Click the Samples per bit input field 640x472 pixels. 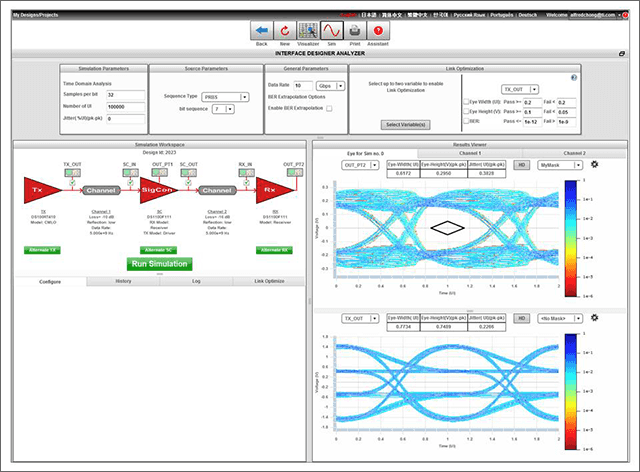pyautogui.click(x=122, y=93)
